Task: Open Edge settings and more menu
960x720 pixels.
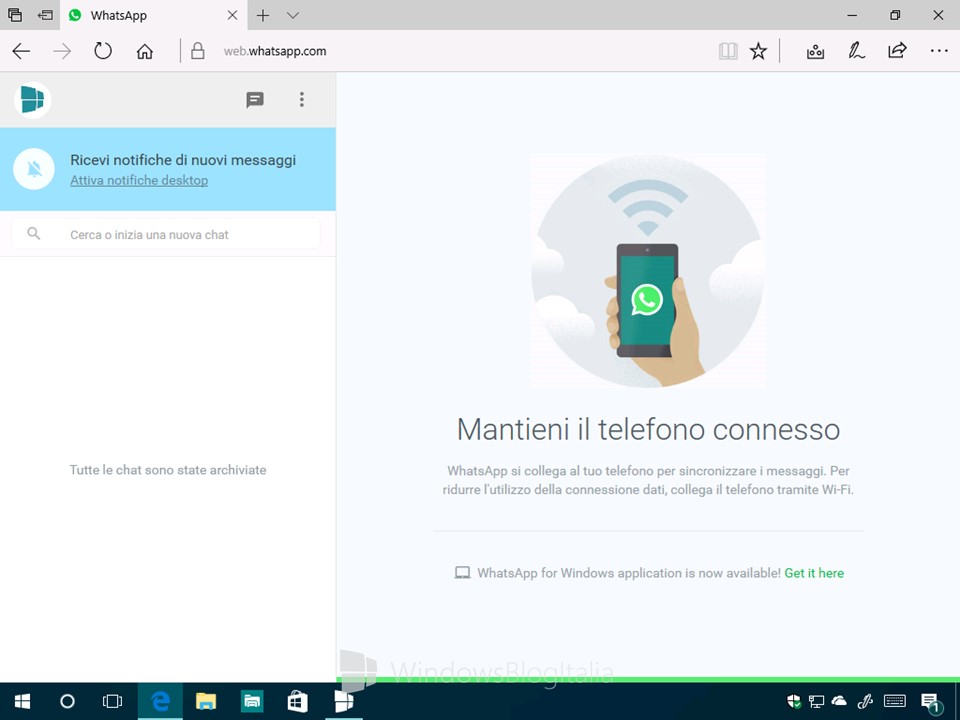Action: point(939,51)
